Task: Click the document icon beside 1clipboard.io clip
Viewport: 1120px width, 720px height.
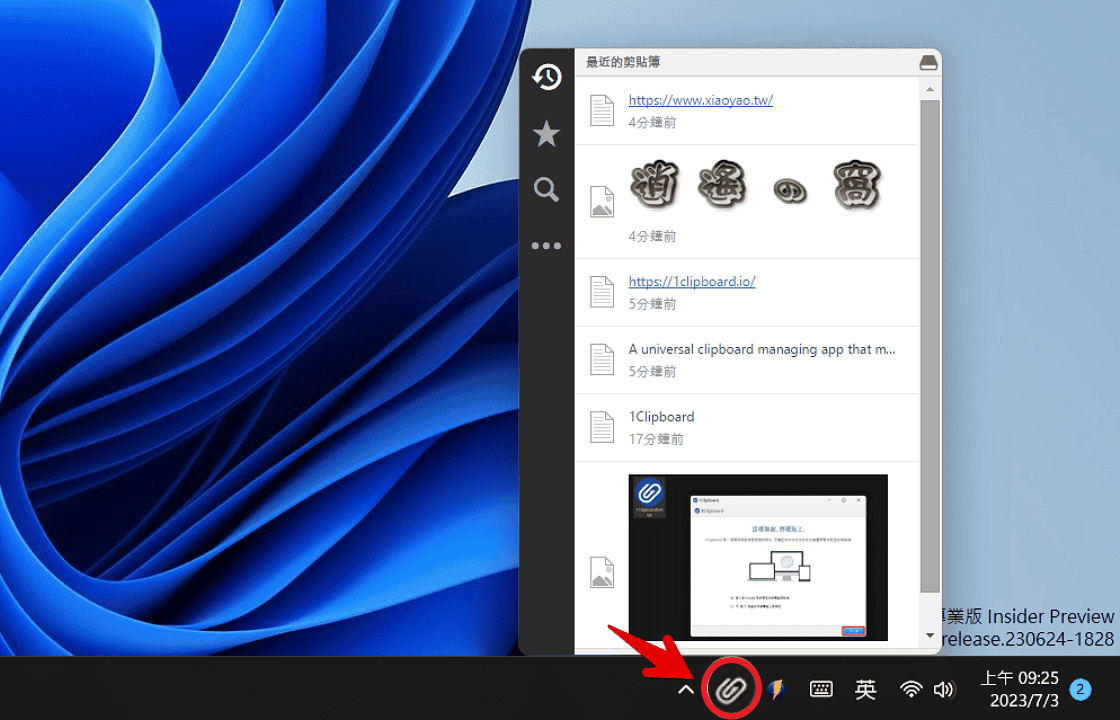Action: click(602, 292)
